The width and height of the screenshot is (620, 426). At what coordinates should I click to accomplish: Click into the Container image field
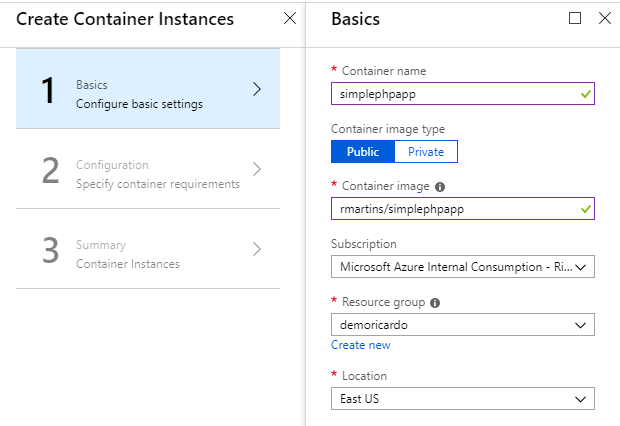463,208
